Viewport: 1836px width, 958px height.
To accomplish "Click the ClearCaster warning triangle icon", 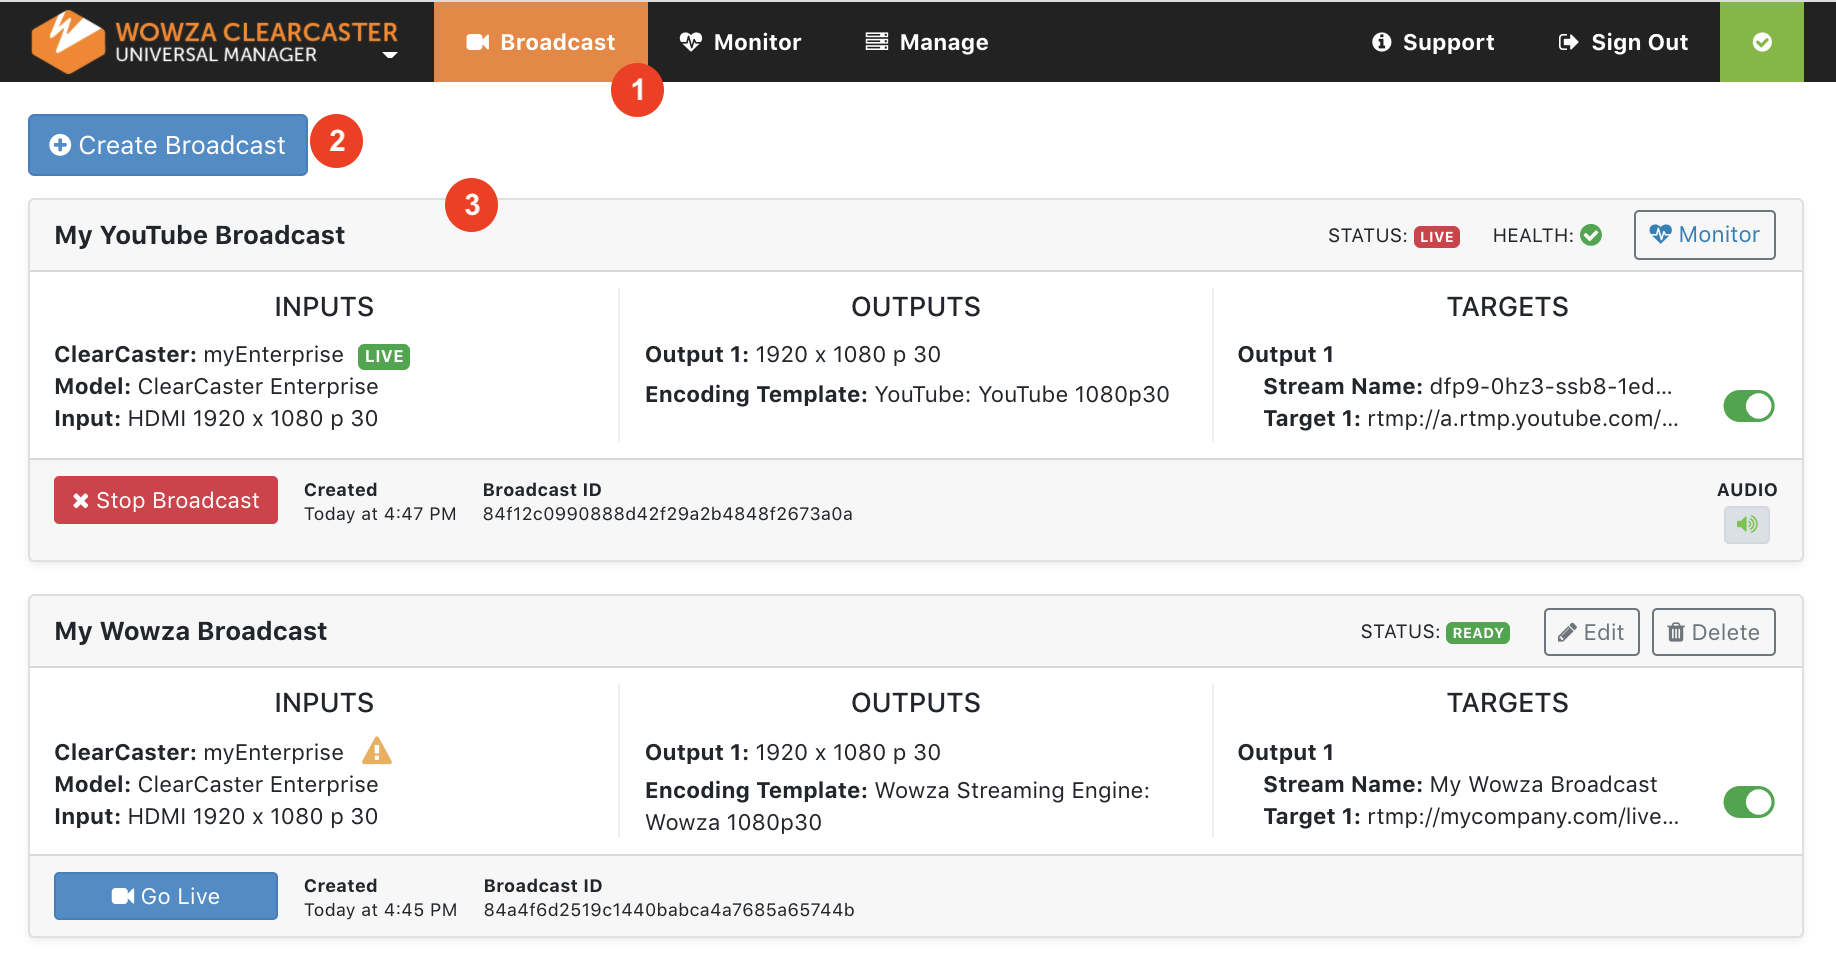I will pos(377,750).
